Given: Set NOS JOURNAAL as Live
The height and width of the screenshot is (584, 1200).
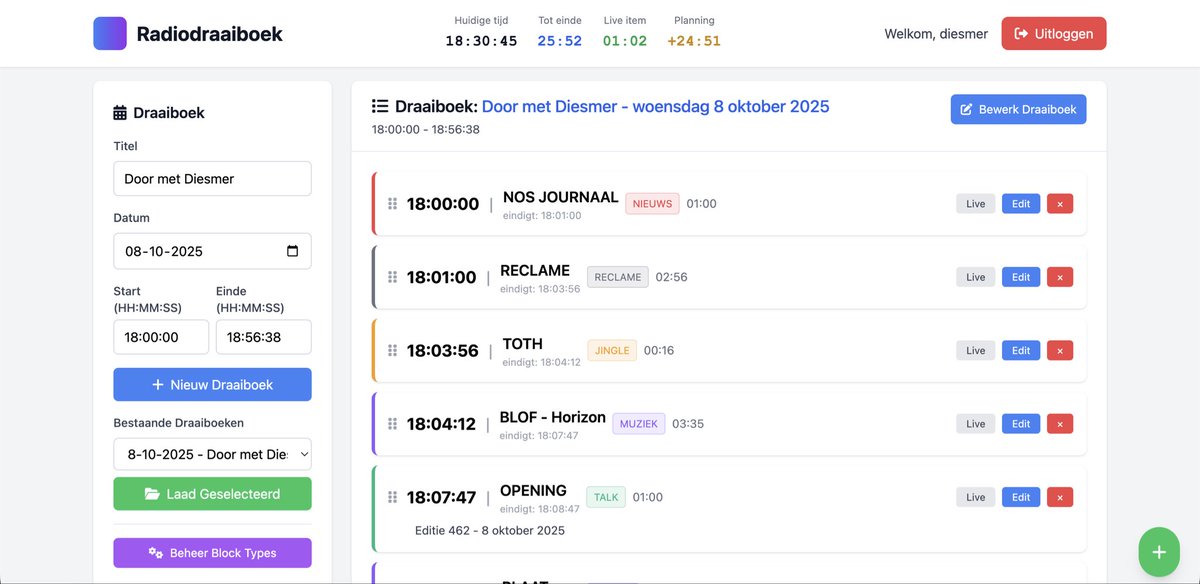Looking at the screenshot, I should click(975, 204).
